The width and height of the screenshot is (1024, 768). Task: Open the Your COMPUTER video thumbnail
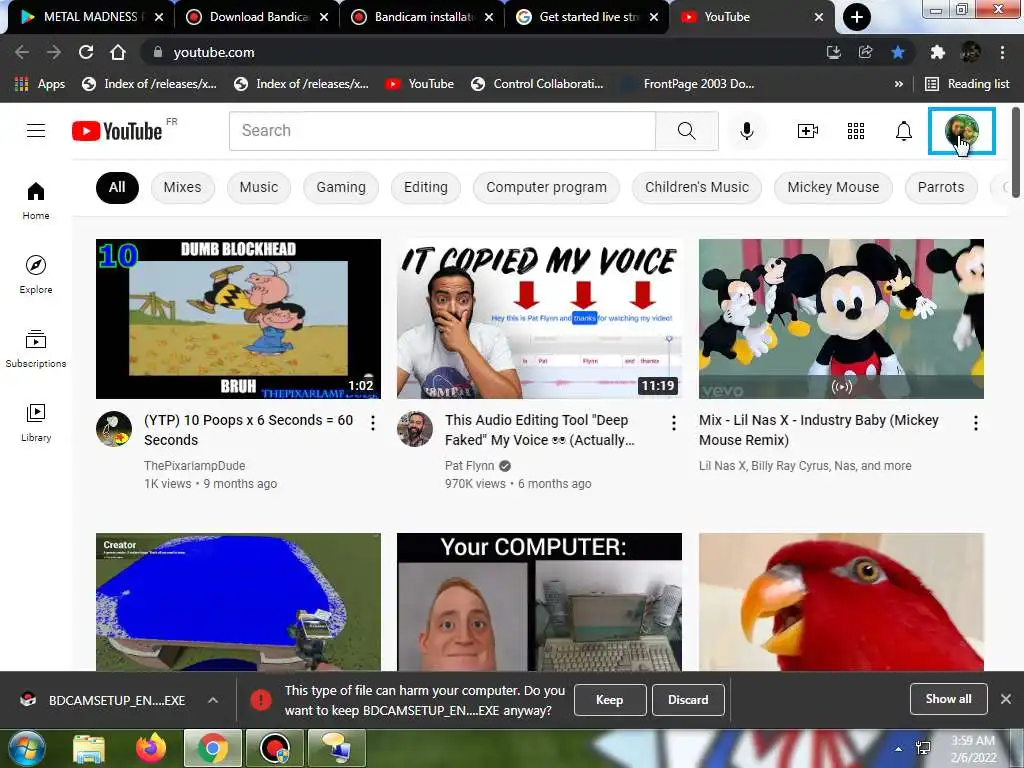click(x=539, y=602)
